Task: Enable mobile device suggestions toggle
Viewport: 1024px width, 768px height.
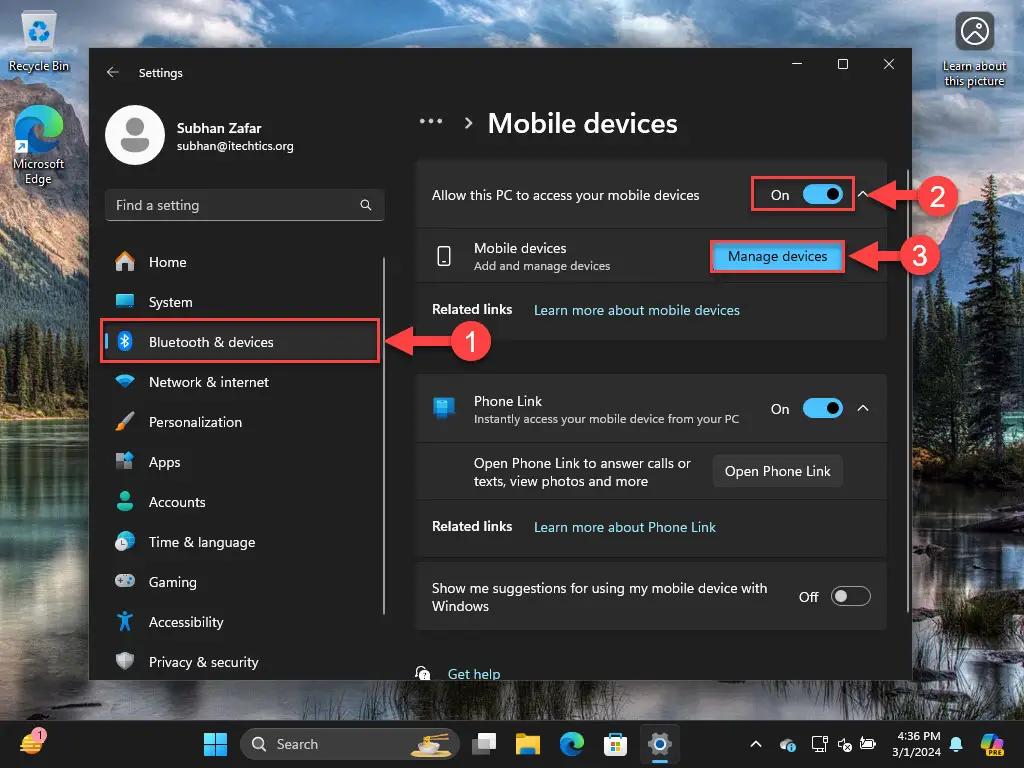Action: click(x=850, y=596)
